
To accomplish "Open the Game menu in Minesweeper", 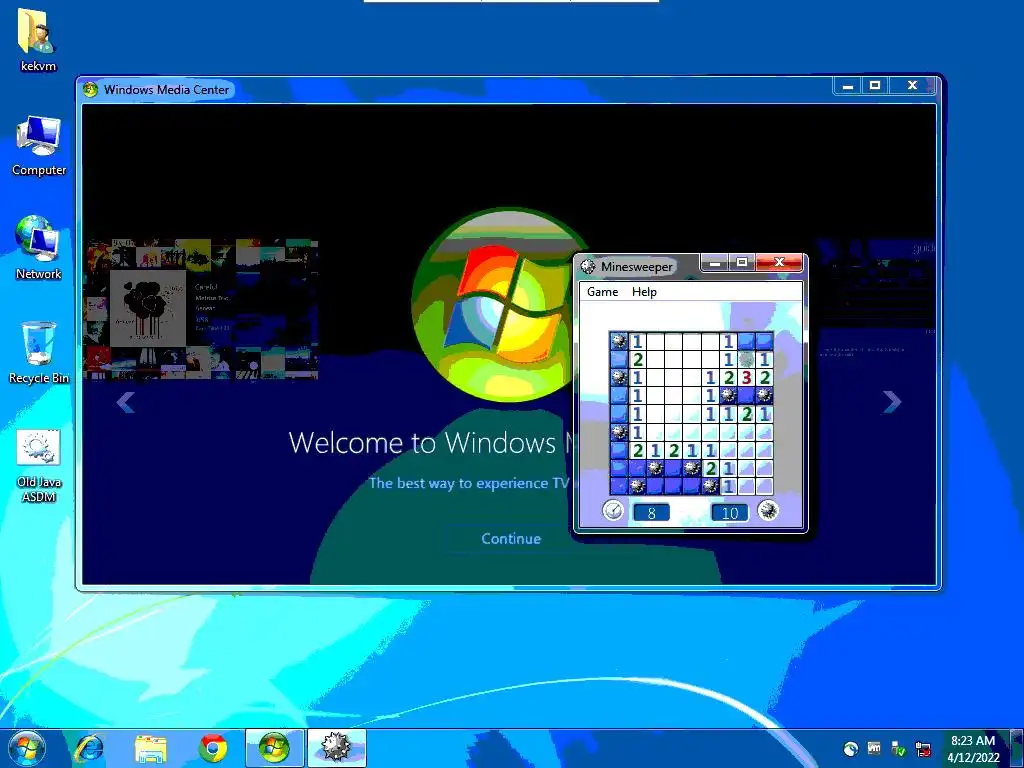I will tap(602, 292).
